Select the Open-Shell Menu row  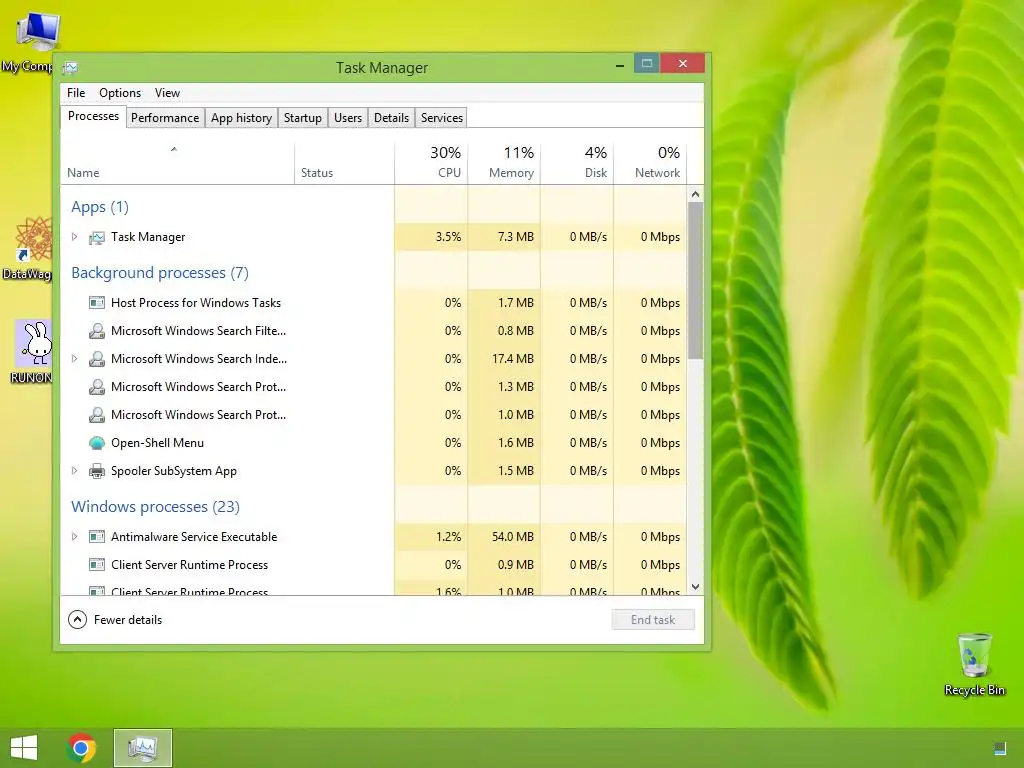tap(374, 443)
